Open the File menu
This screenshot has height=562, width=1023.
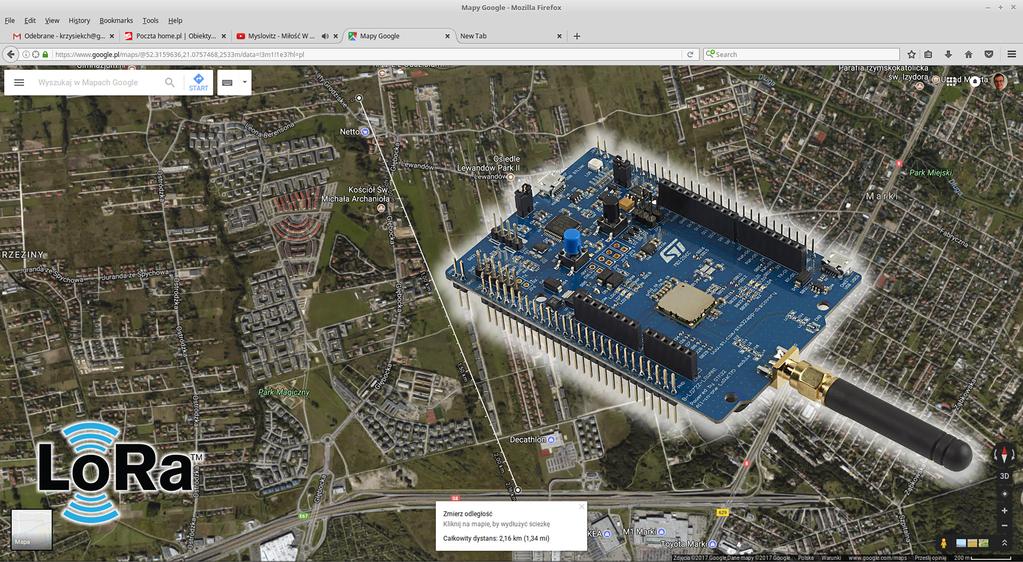(10, 21)
